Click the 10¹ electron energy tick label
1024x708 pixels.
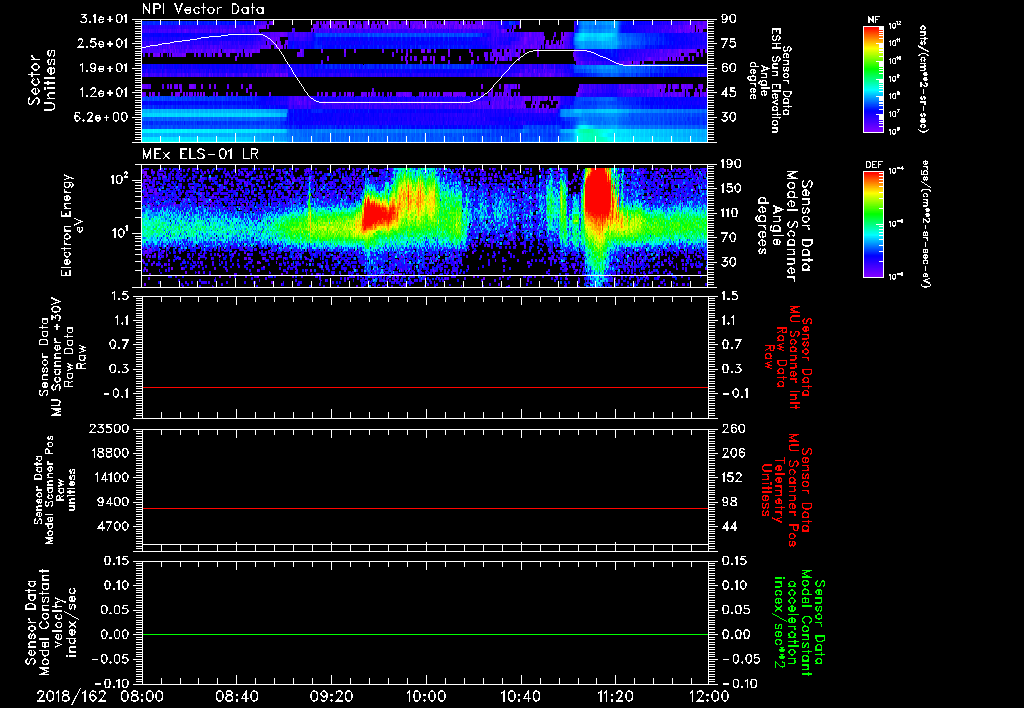point(120,233)
